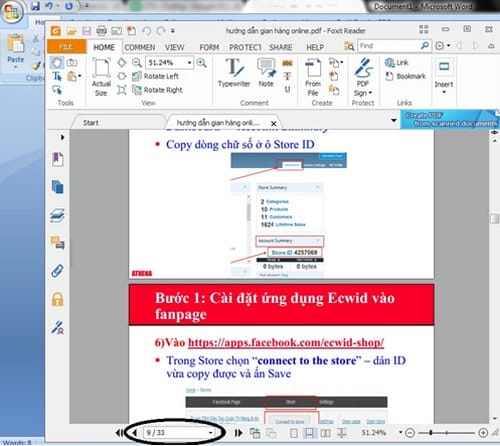Switch to the PROTECT ribbon tab
500x446 pixels.
[x=245, y=47]
